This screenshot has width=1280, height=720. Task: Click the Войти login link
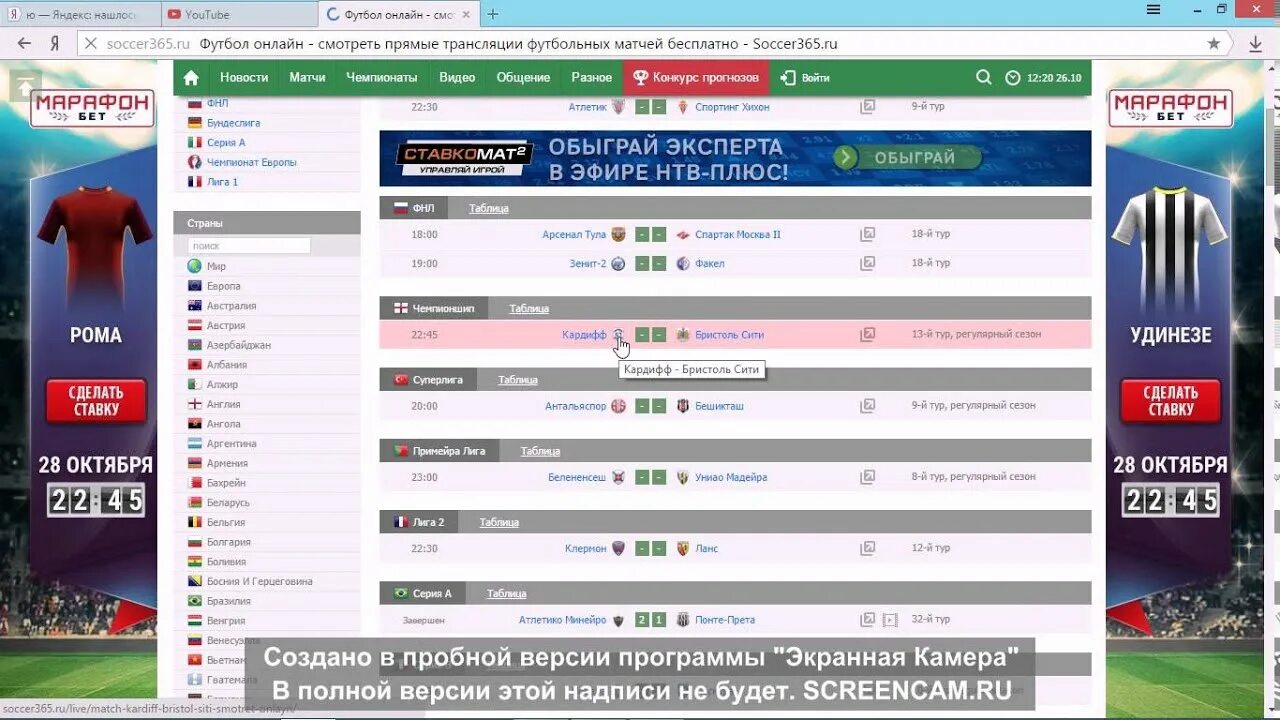(815, 78)
